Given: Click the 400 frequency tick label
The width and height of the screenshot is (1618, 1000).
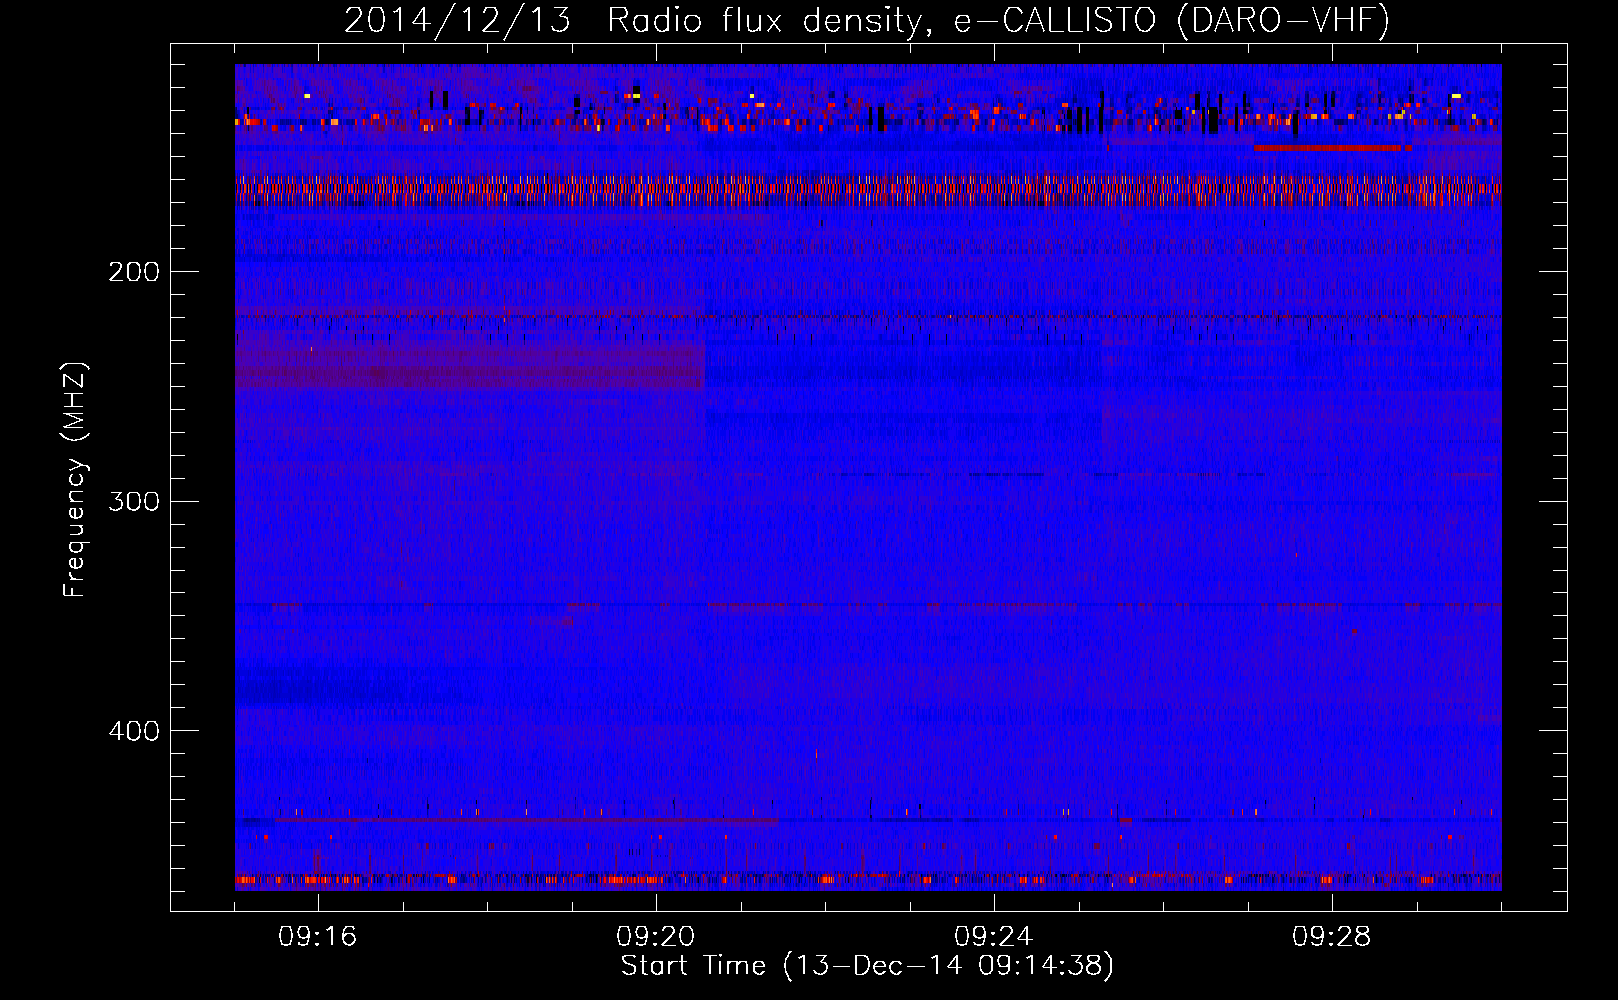Looking at the screenshot, I should pyautogui.click(x=133, y=731).
